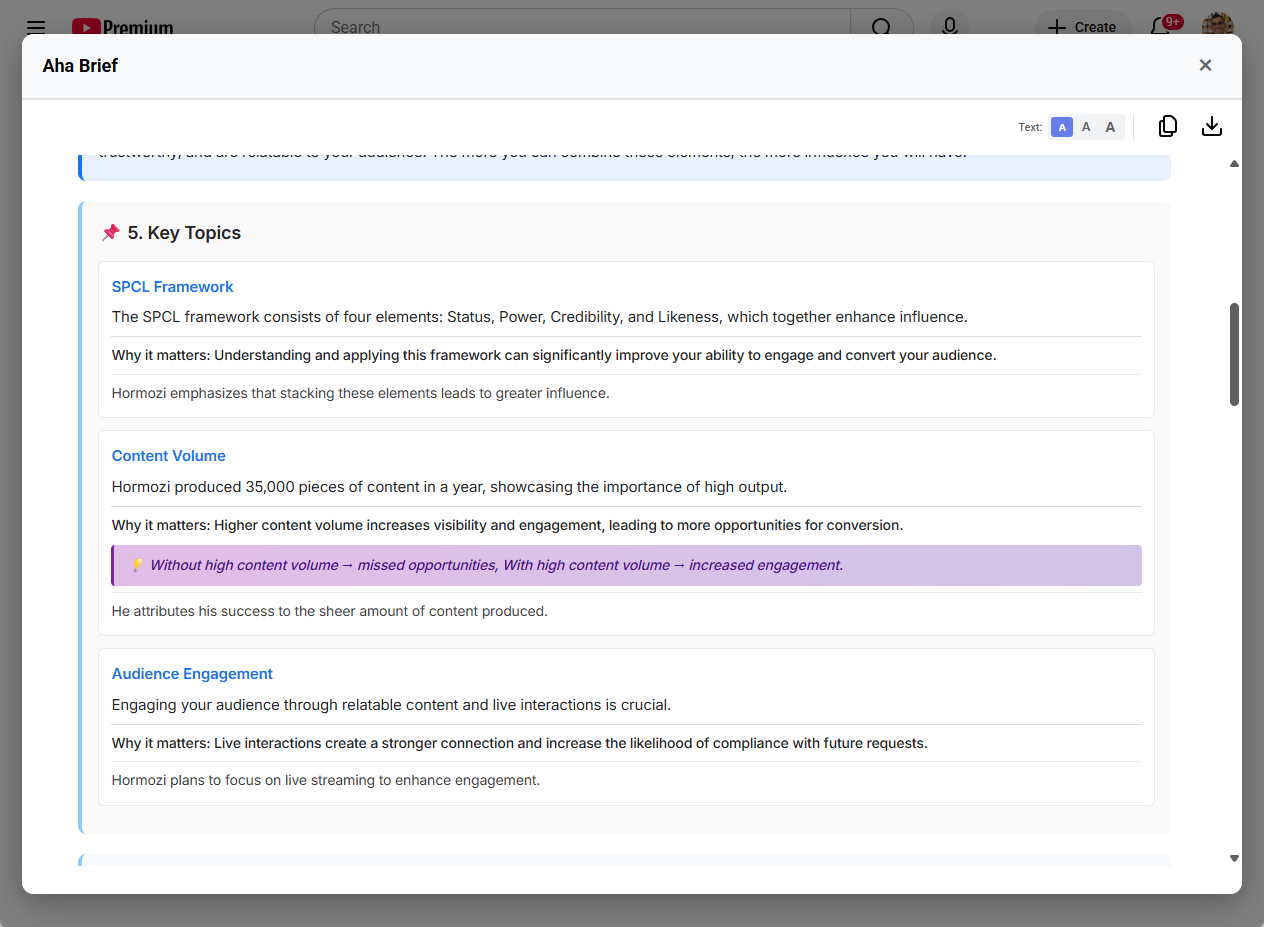1264x927 pixels.
Task: Select the small text size option
Action: click(1062, 127)
